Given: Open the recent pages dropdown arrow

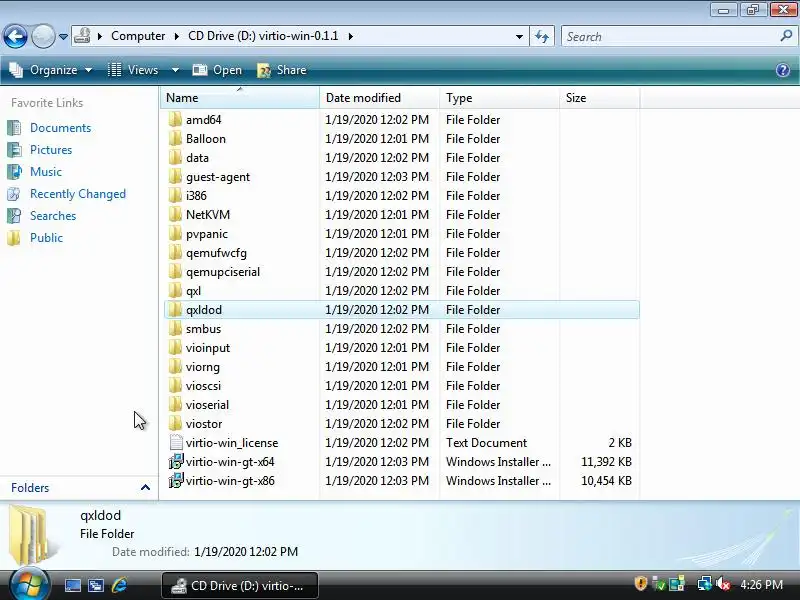Looking at the screenshot, I should click(x=63, y=37).
